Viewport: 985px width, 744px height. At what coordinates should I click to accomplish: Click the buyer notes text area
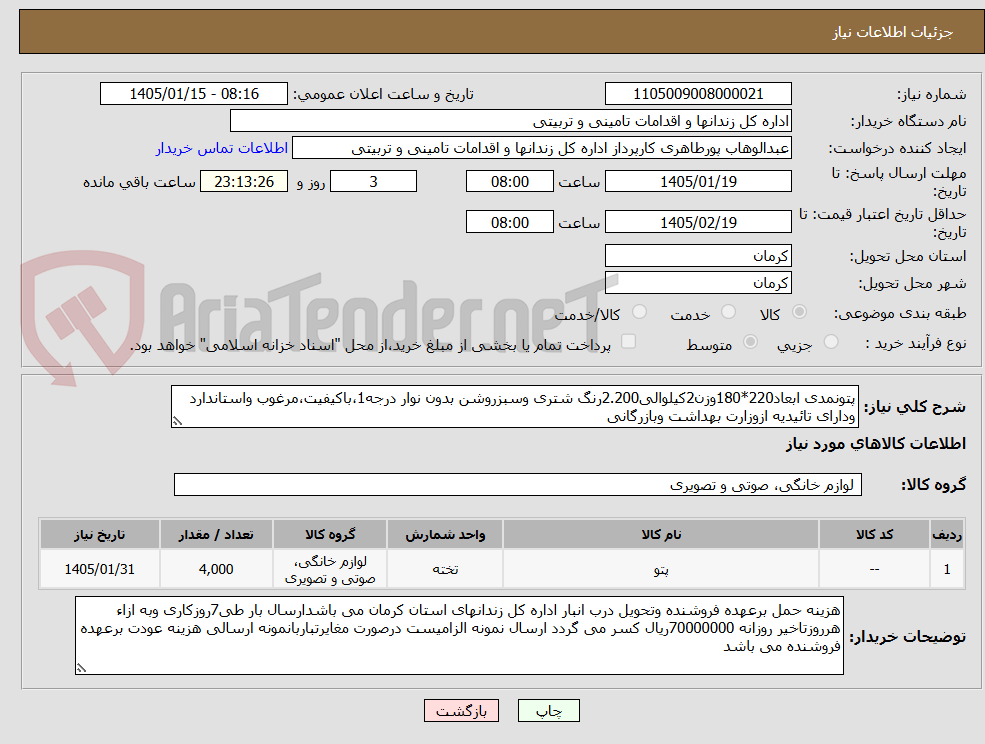[459, 635]
